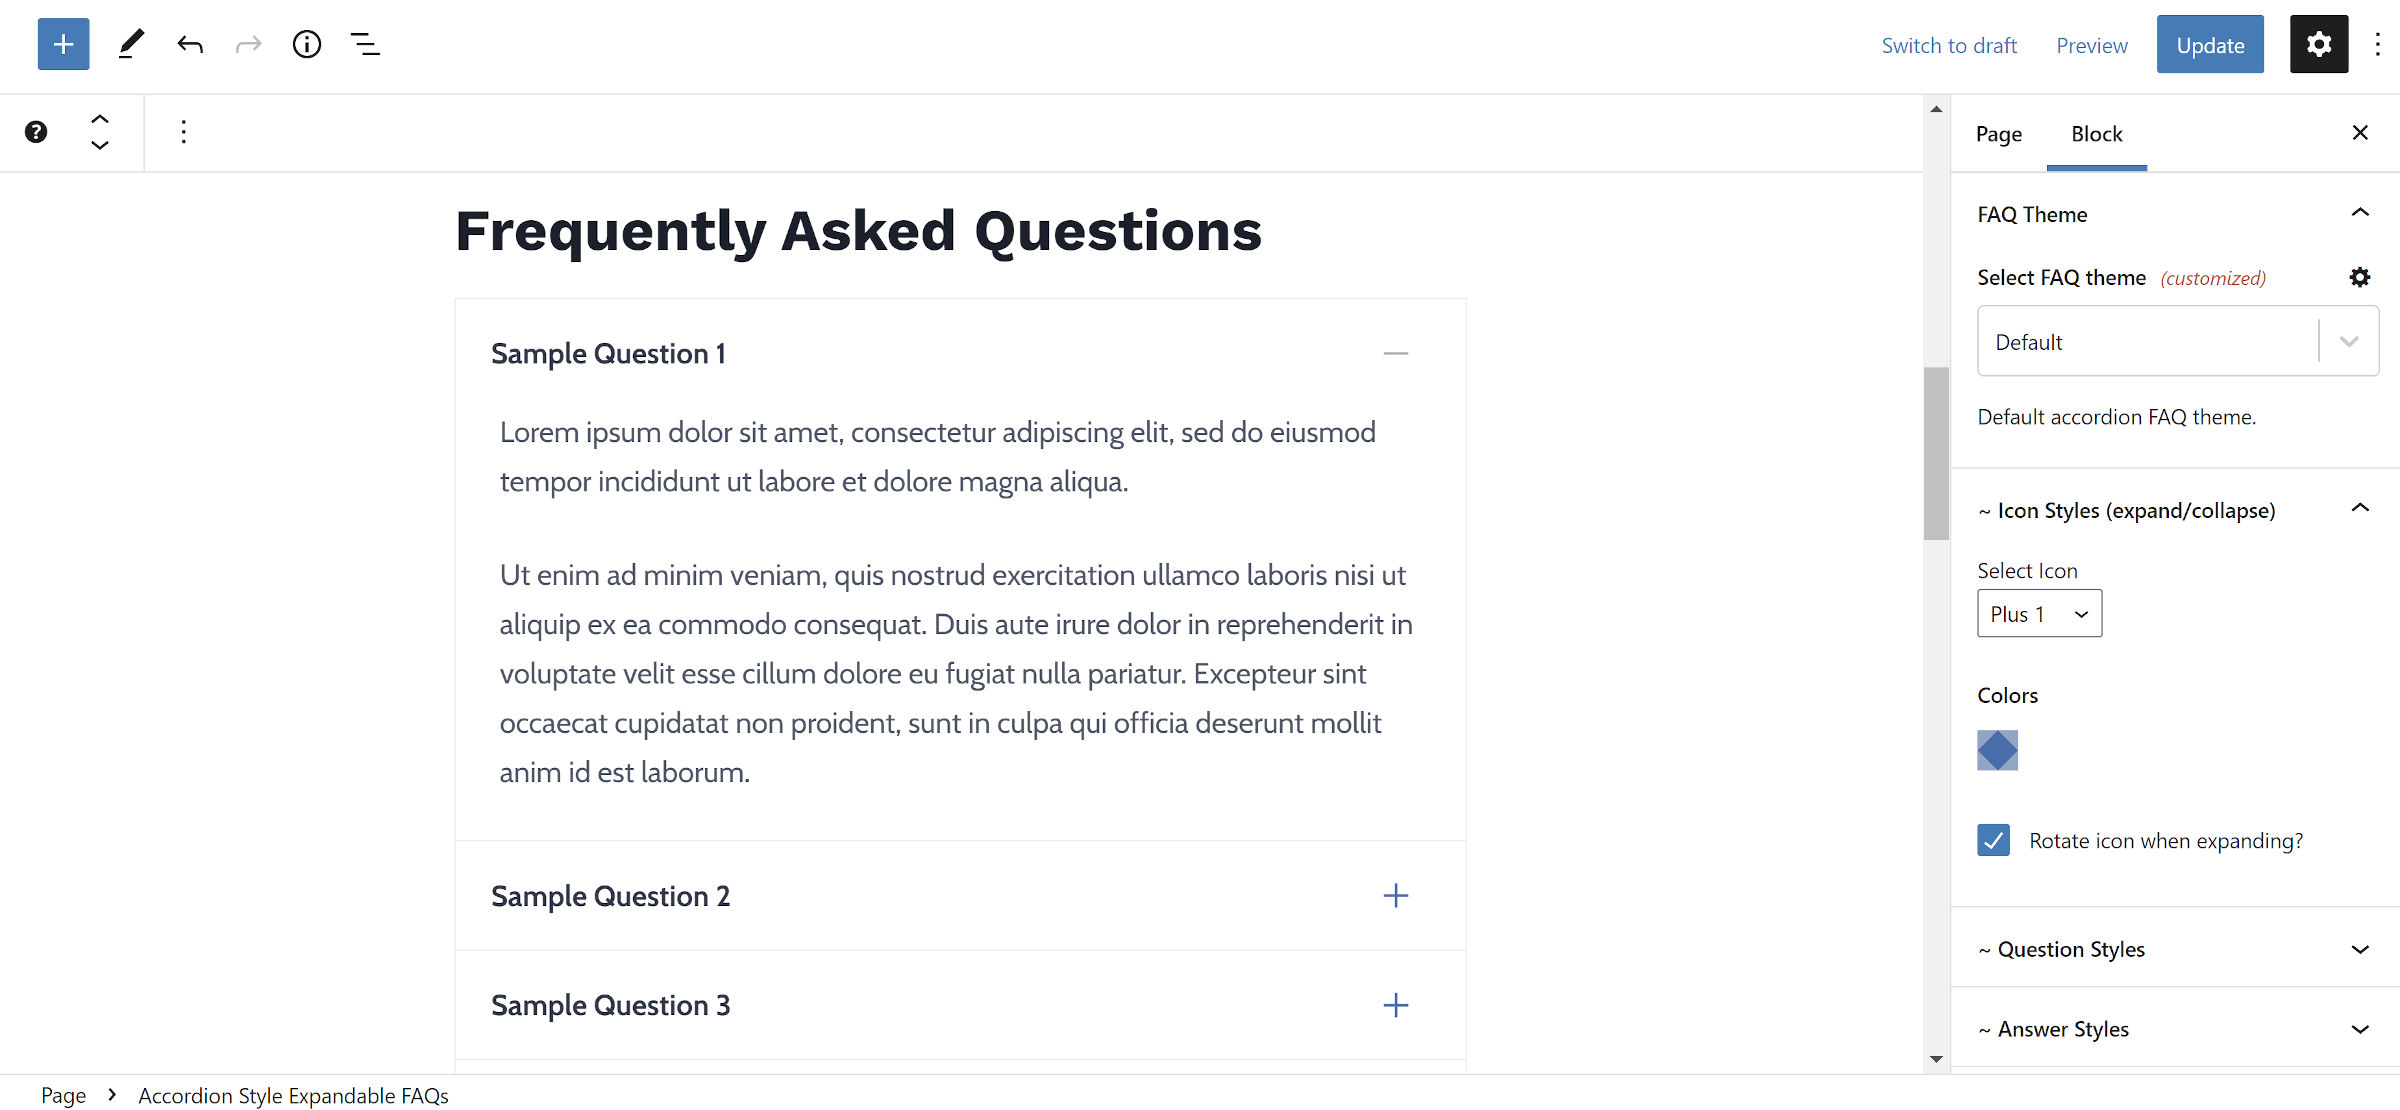The image size is (2400, 1110).
Task: Click the Redo arrow
Action: [247, 44]
